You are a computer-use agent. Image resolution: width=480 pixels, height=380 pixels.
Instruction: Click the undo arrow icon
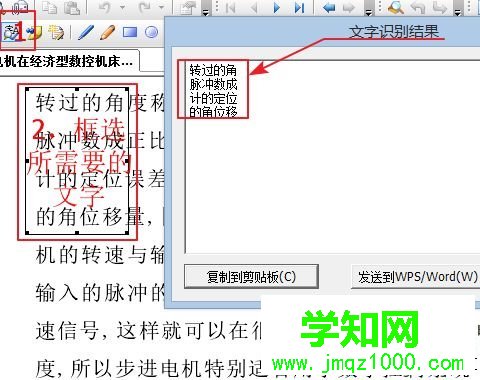(x=105, y=7)
